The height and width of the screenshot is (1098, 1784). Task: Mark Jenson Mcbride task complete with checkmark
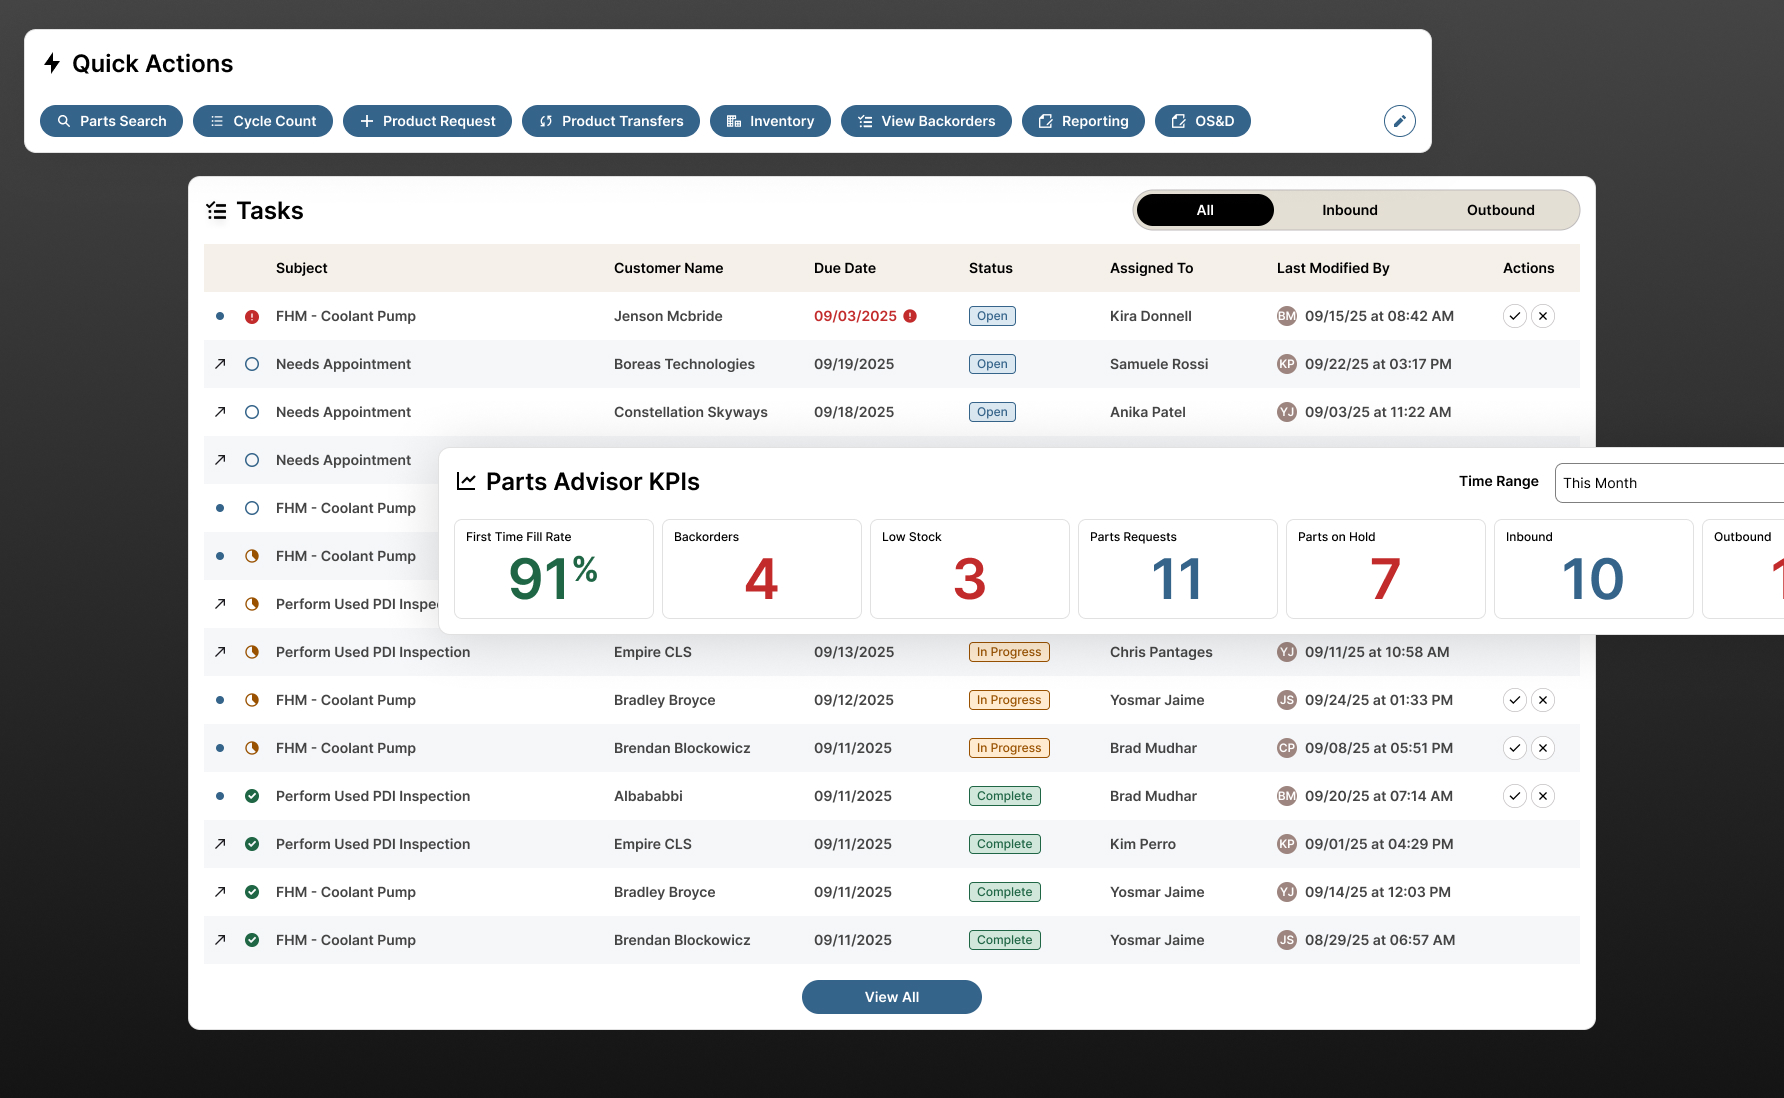(x=1515, y=316)
